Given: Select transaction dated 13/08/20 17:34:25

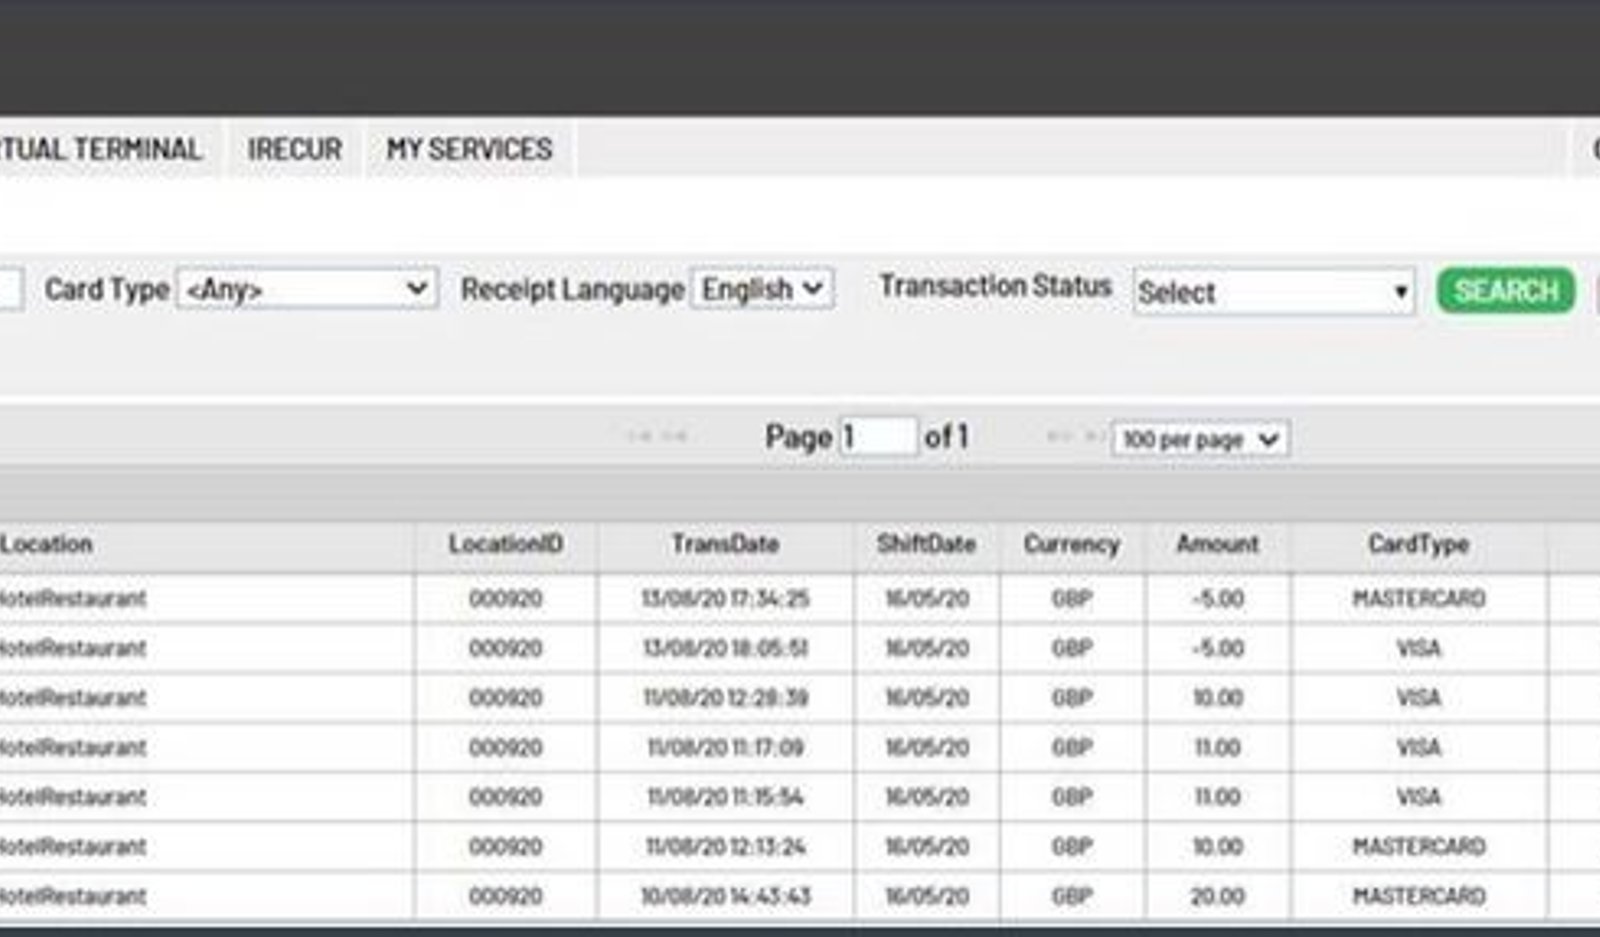Looking at the screenshot, I should click(725, 598).
